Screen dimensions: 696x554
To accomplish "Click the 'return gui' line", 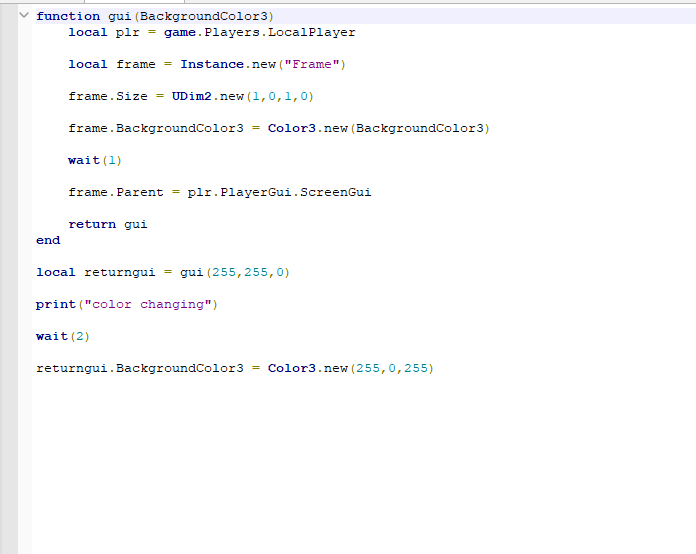I will pyautogui.click(x=107, y=224).
